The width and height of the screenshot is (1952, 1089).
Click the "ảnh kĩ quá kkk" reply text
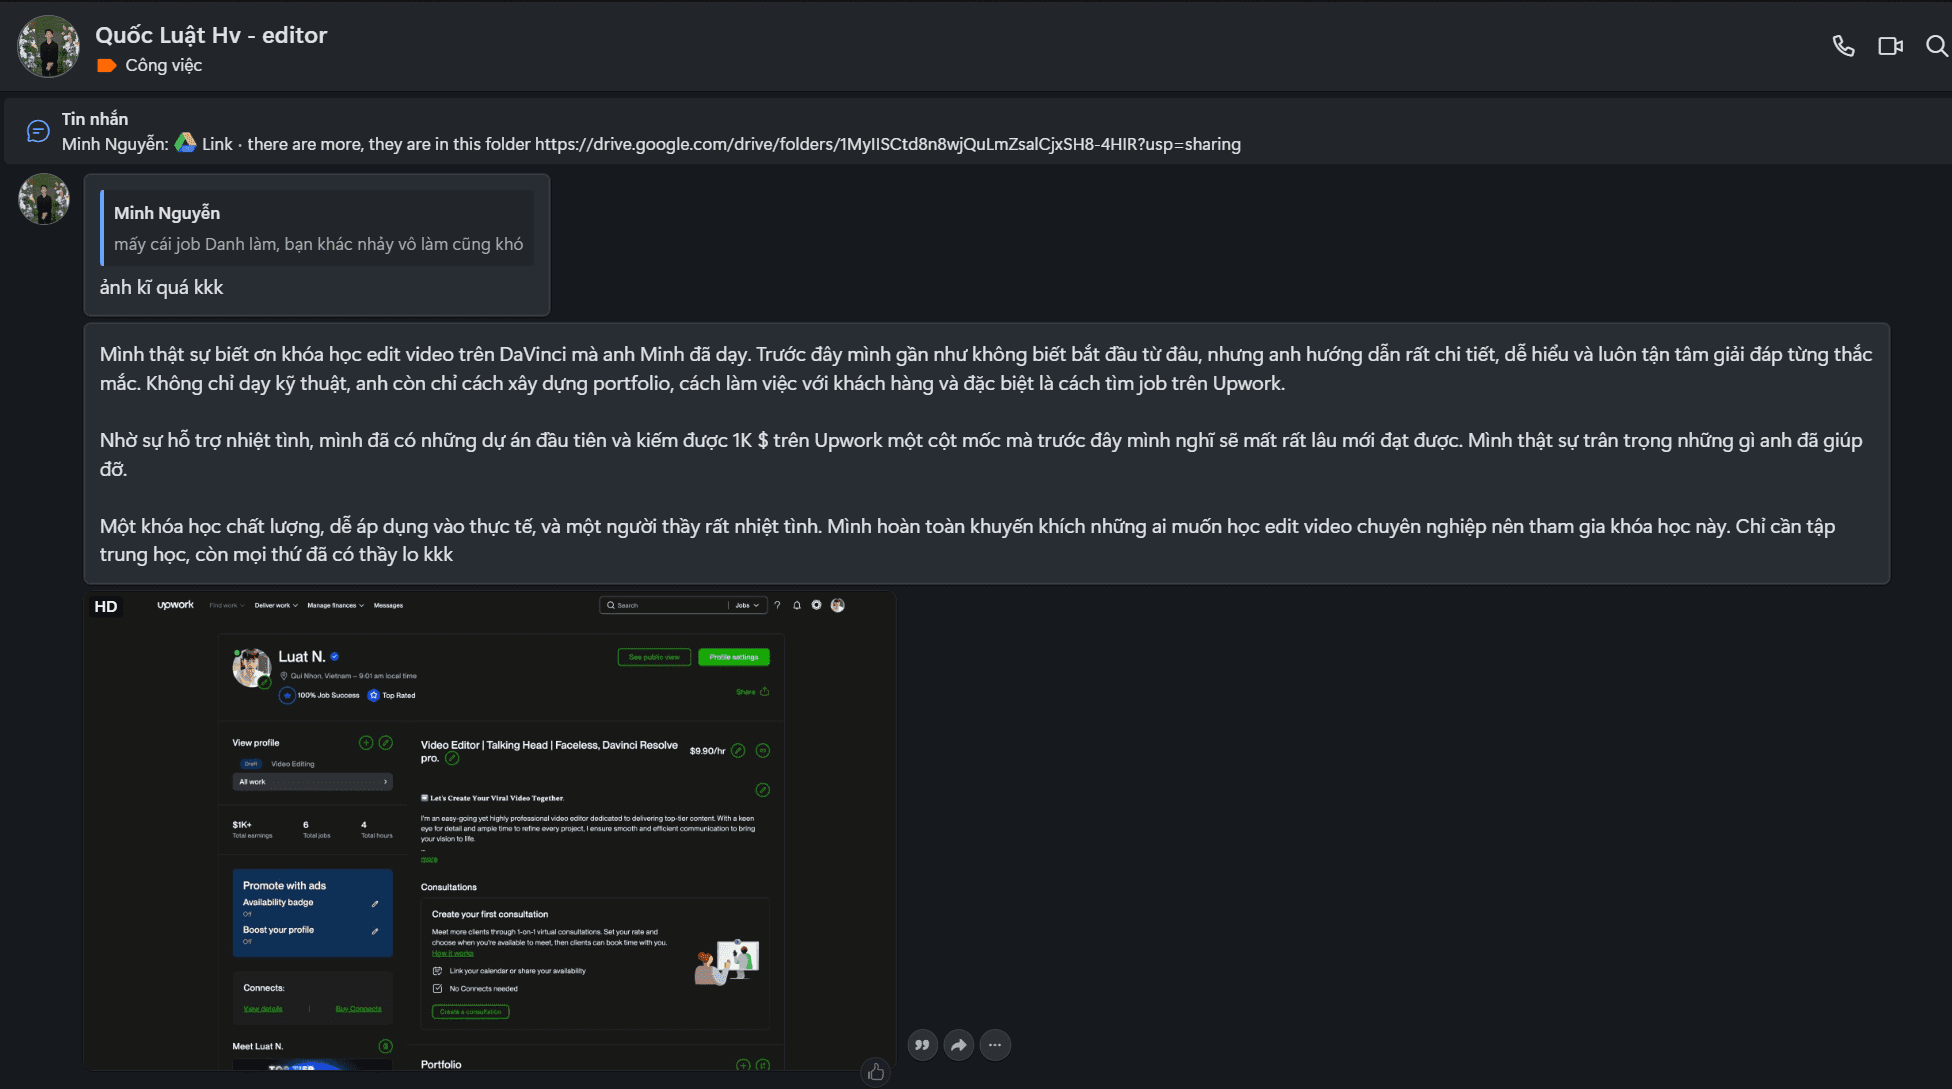(161, 288)
